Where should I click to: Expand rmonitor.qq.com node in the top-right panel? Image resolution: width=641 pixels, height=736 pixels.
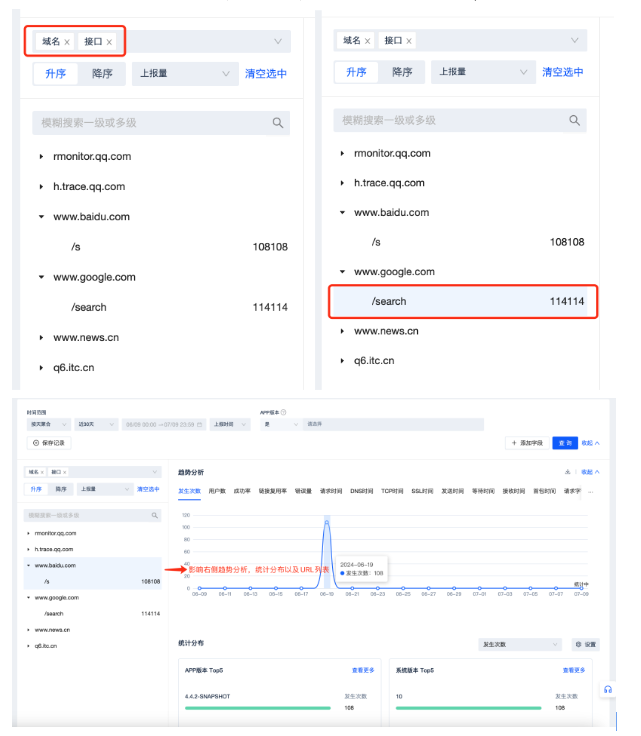point(343,154)
